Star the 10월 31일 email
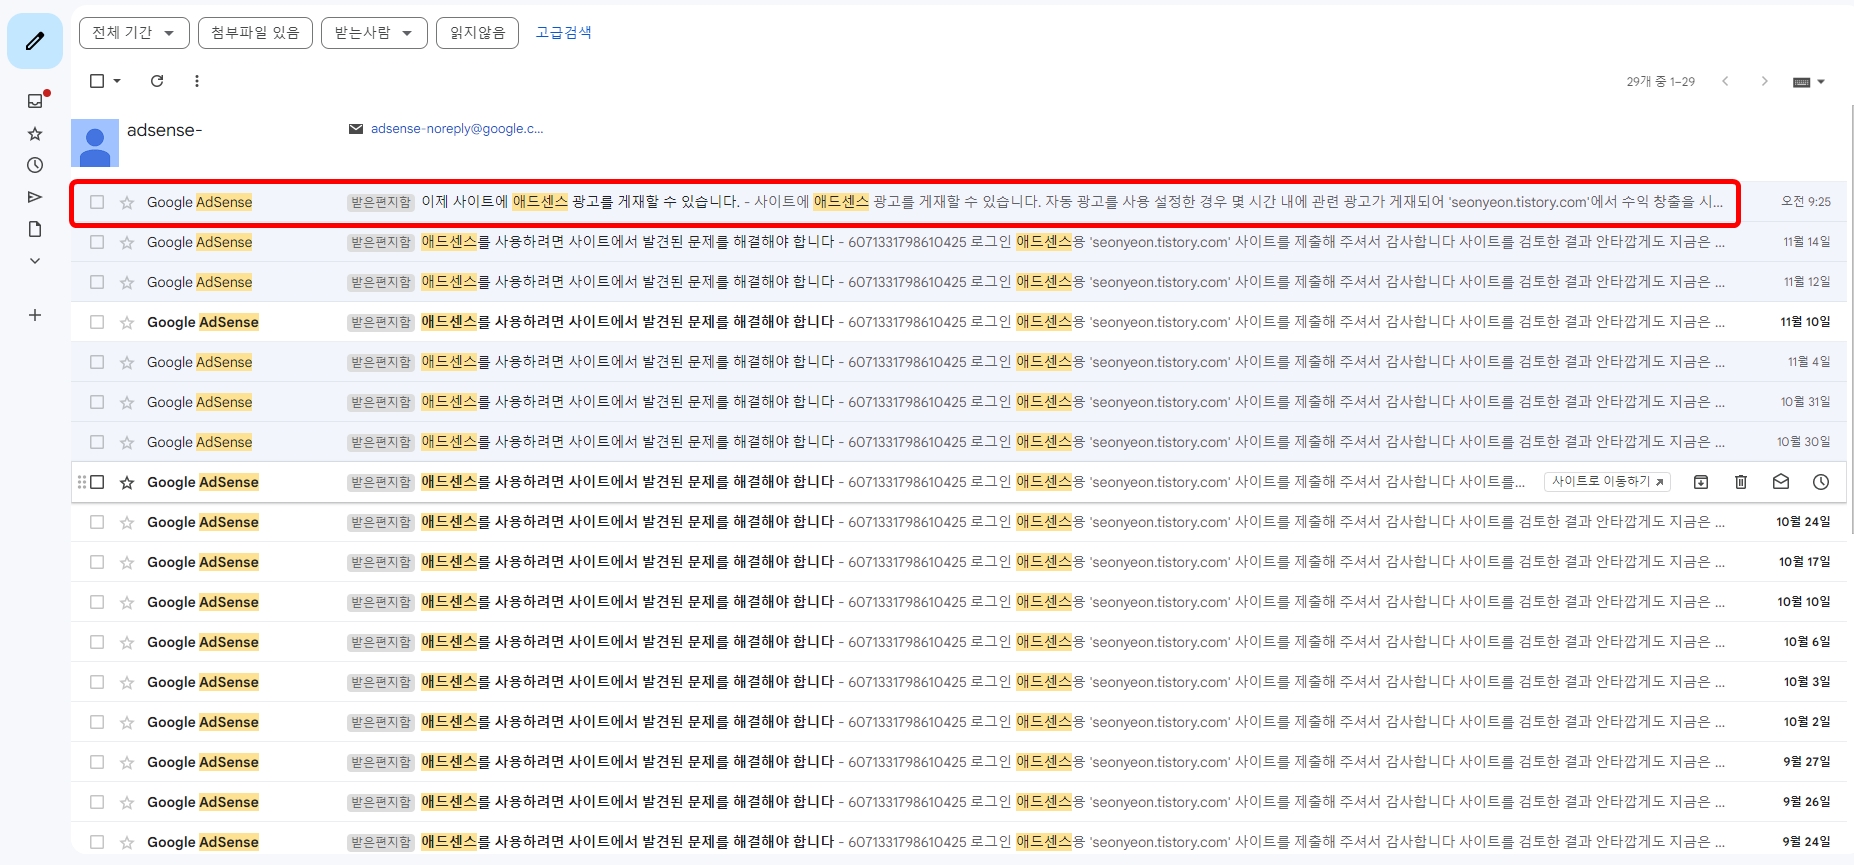This screenshot has width=1854, height=865. [x=127, y=402]
